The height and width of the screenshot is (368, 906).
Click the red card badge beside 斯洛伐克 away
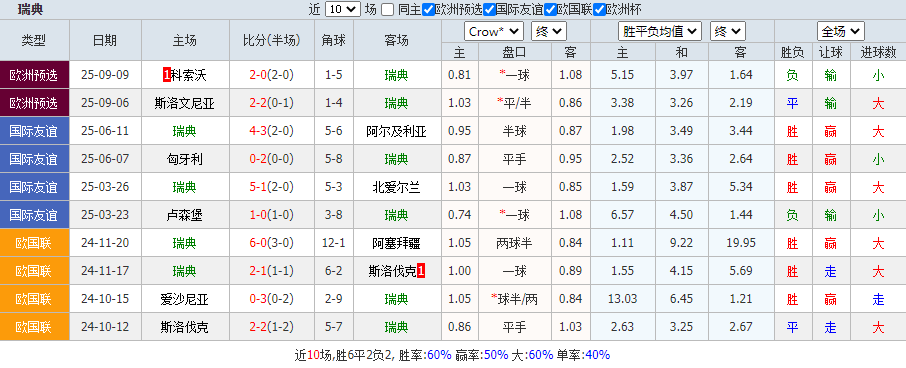(x=421, y=270)
